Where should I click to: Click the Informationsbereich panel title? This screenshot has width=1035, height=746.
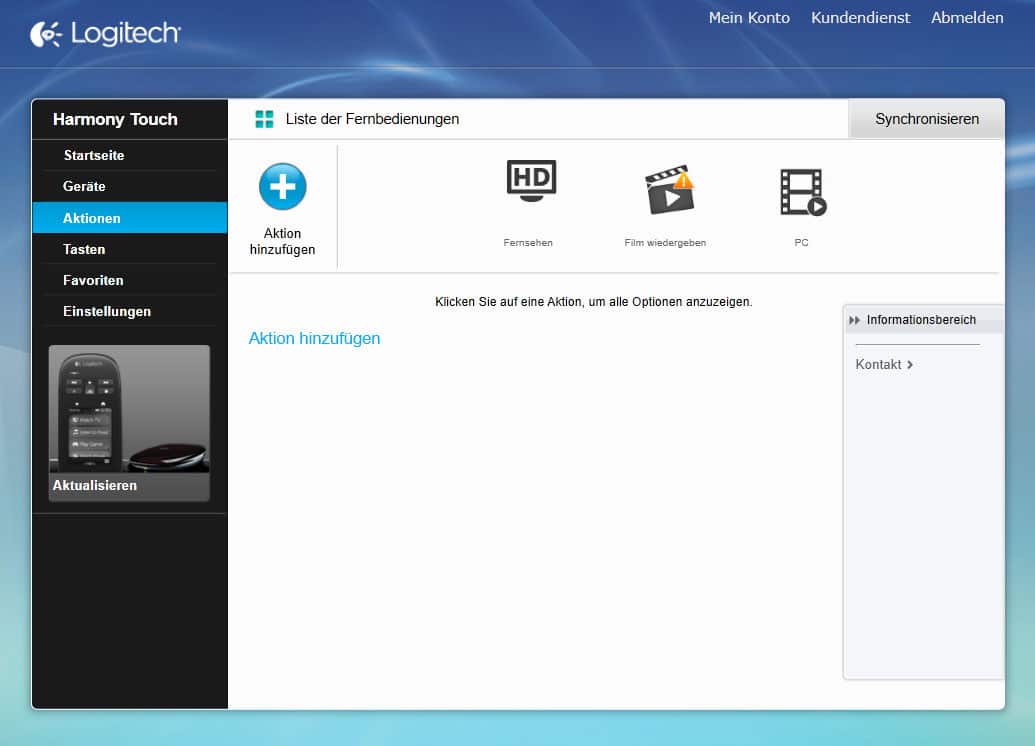(921, 320)
